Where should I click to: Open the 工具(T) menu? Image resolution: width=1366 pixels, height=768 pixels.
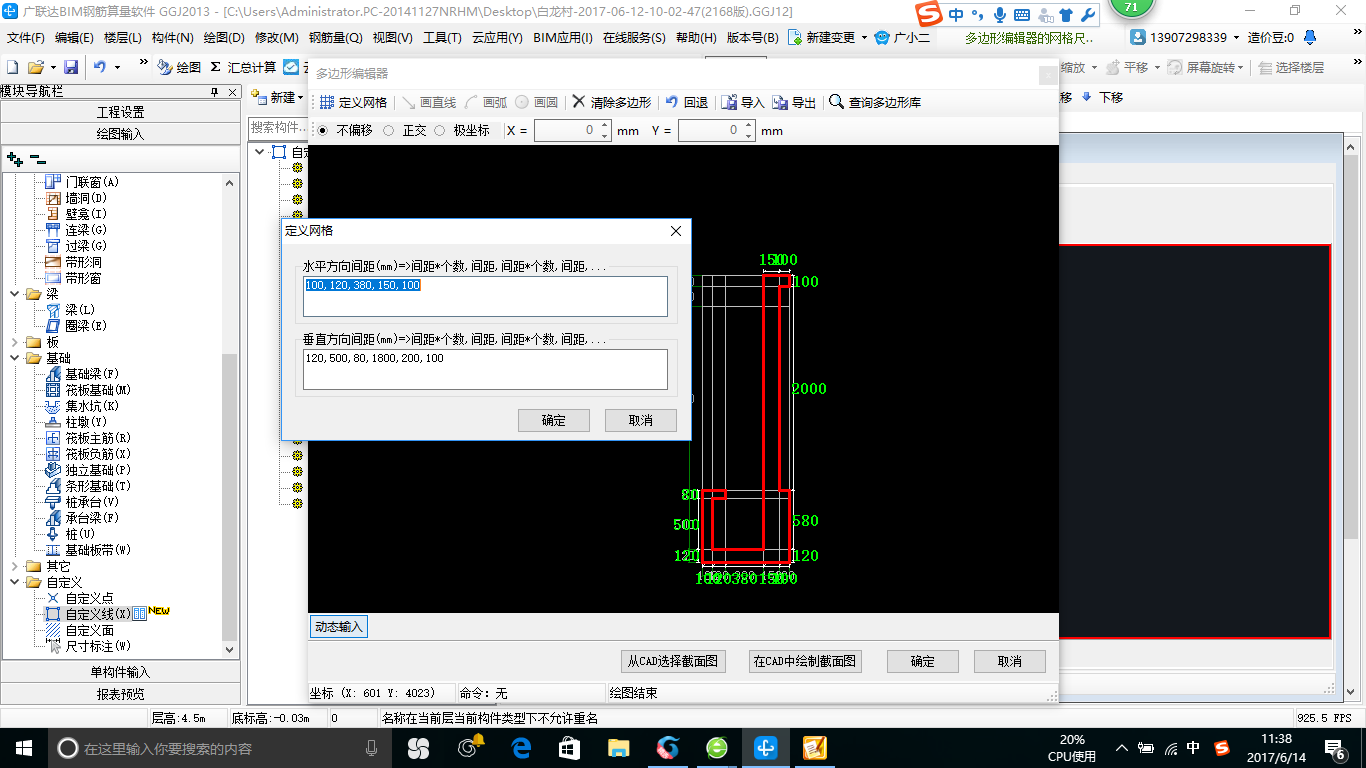pos(442,38)
